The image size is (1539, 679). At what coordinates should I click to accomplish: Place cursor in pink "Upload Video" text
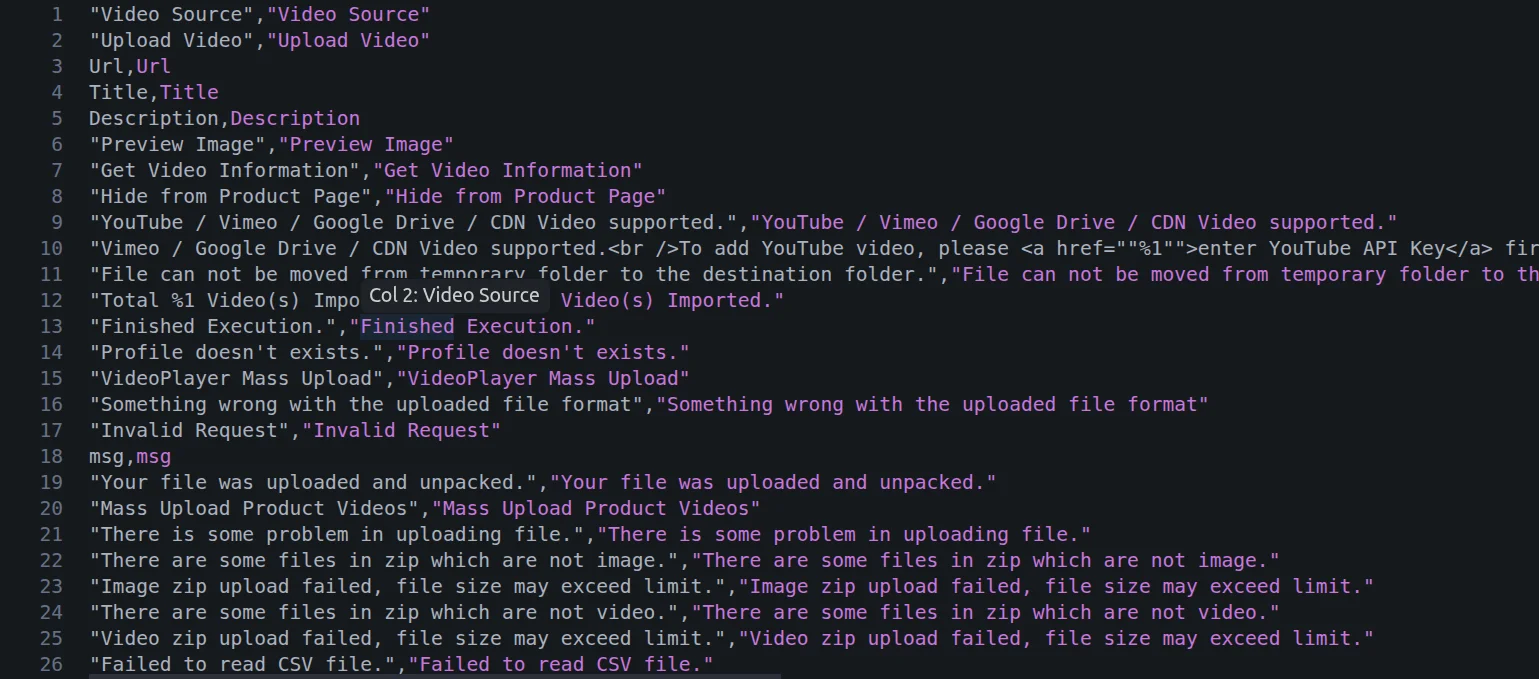pos(348,40)
